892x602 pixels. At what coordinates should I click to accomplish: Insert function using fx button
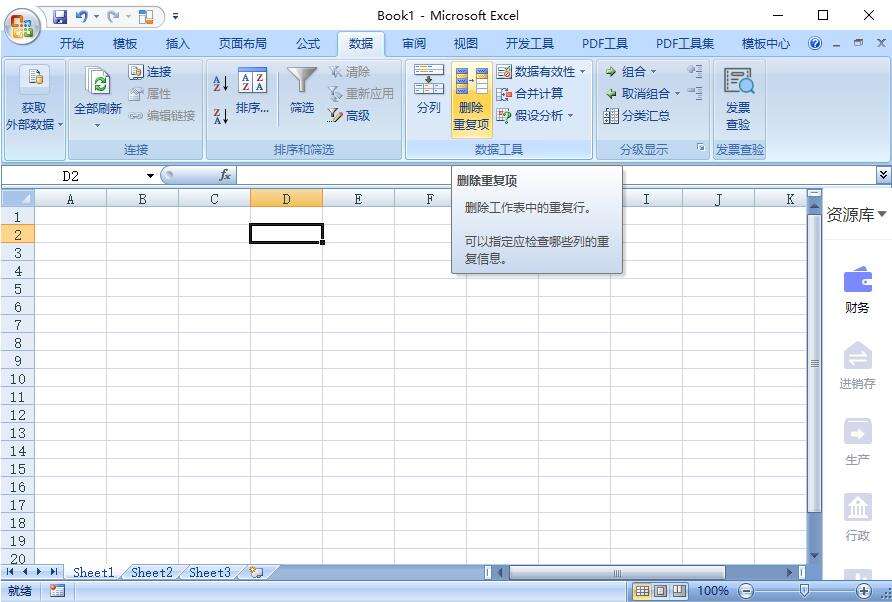tap(225, 175)
